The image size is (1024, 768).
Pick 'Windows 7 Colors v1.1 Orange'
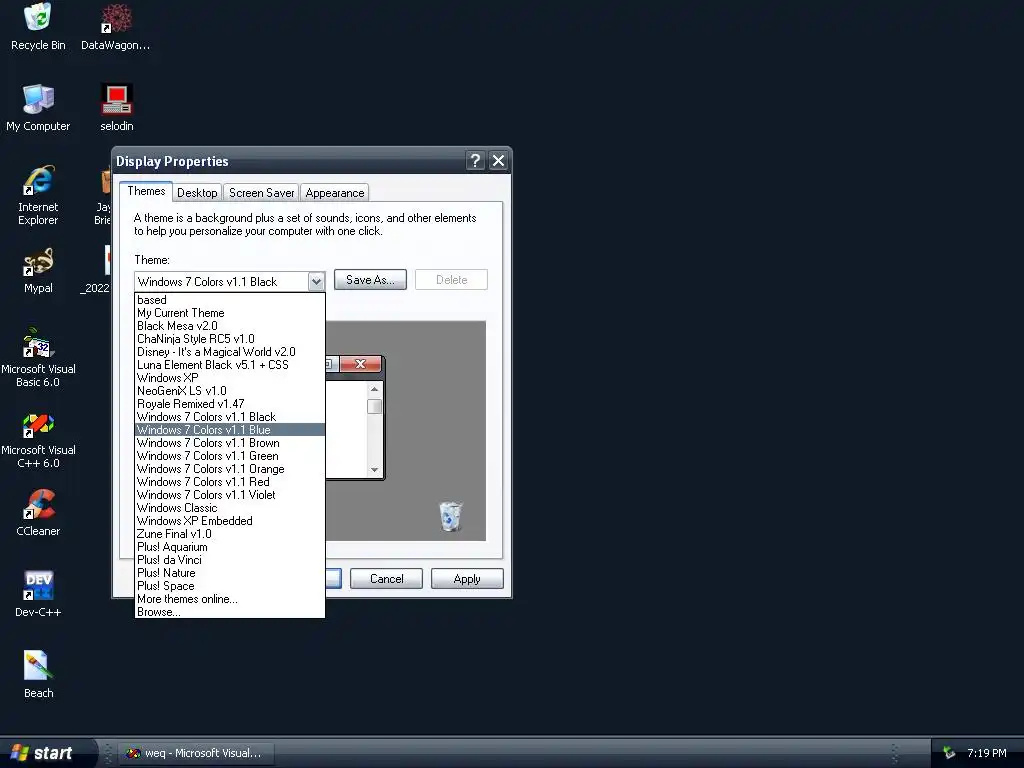coord(230,469)
